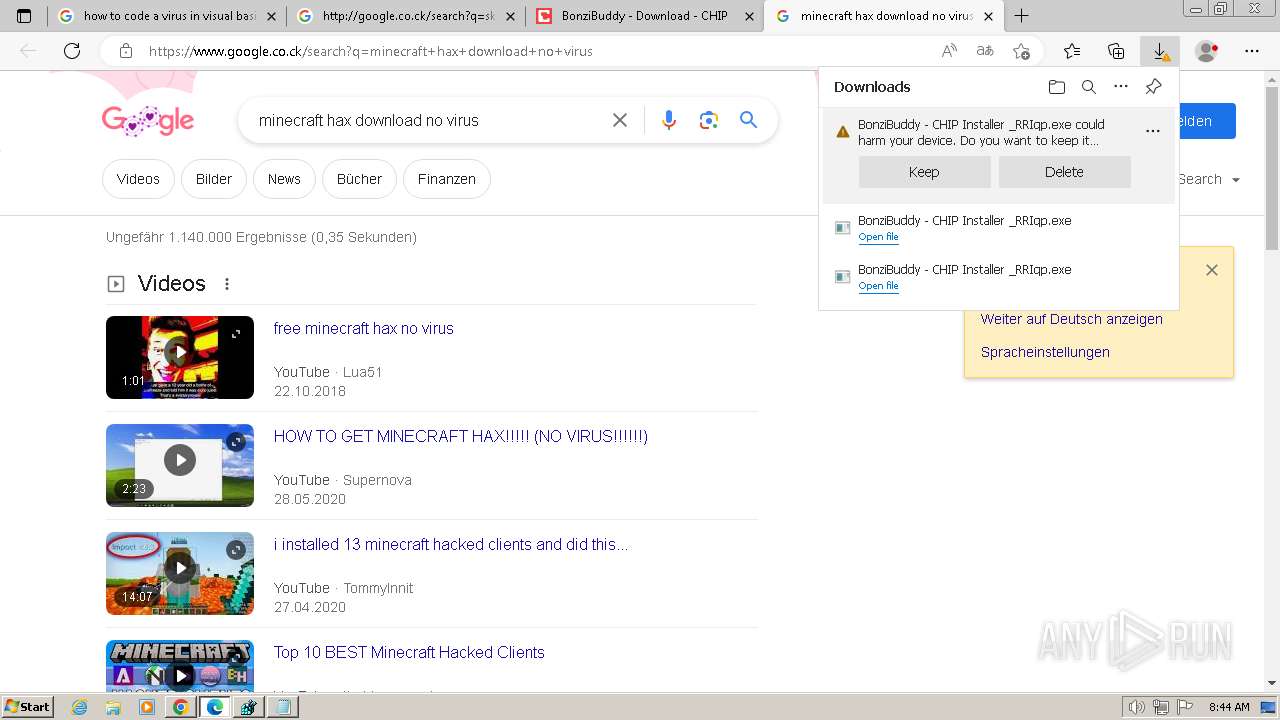
Task: Clear the search box with X icon
Action: (620, 120)
